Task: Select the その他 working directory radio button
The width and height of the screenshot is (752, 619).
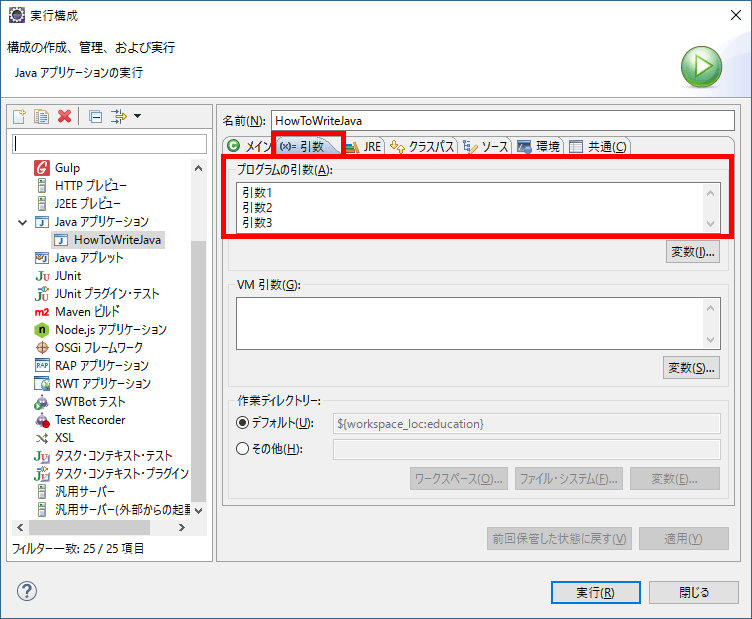Action: [242, 449]
